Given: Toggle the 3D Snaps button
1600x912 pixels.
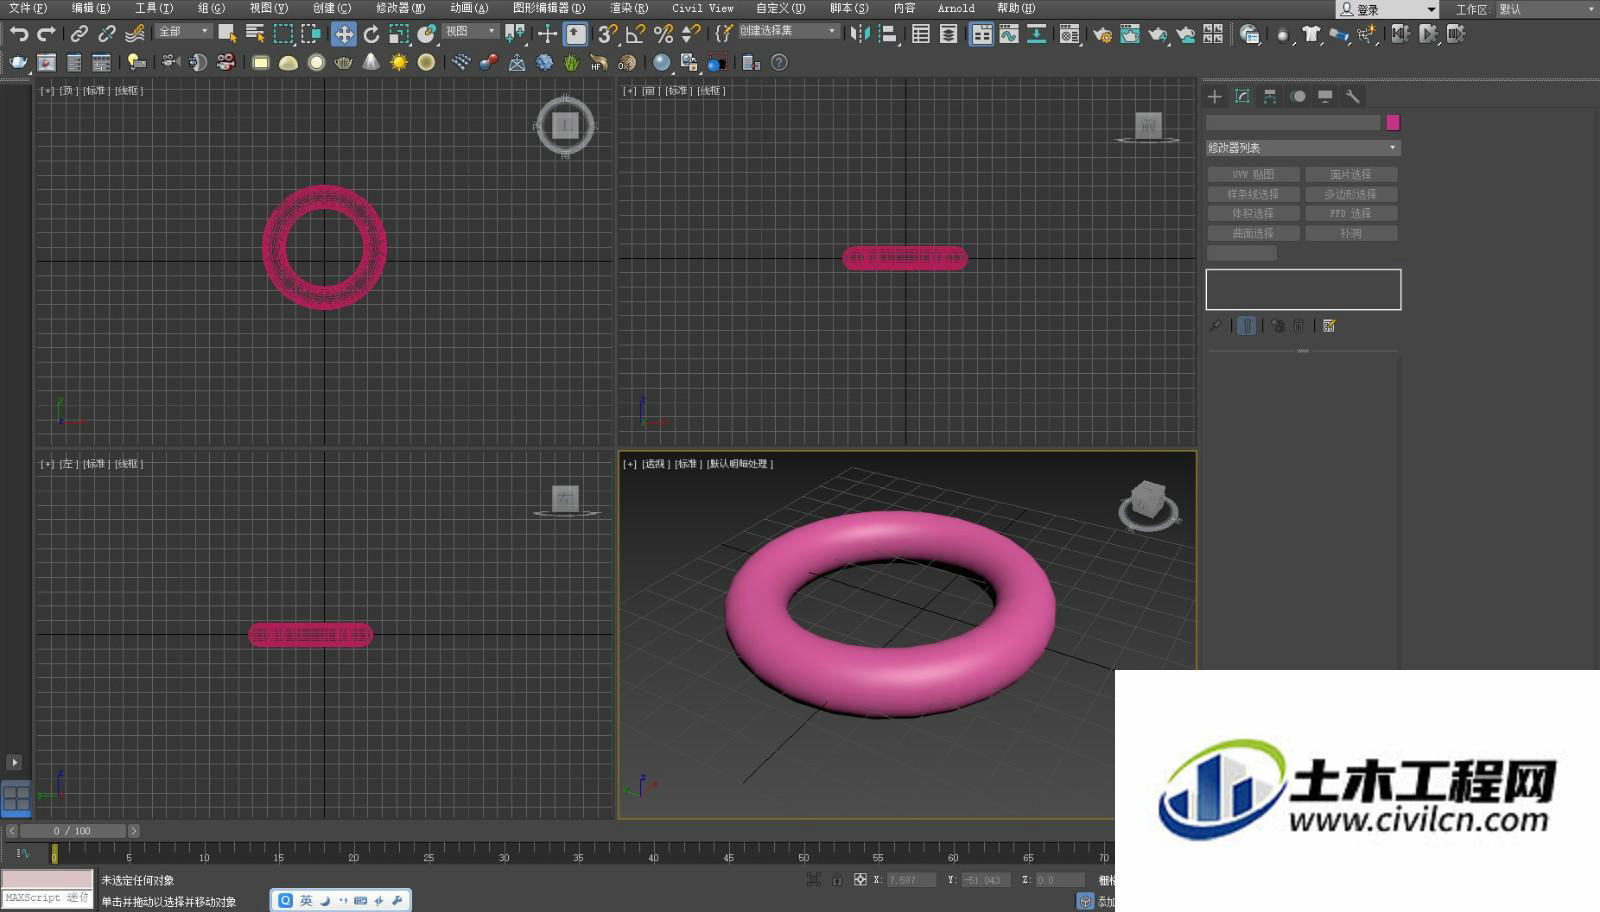Looking at the screenshot, I should tap(607, 34).
